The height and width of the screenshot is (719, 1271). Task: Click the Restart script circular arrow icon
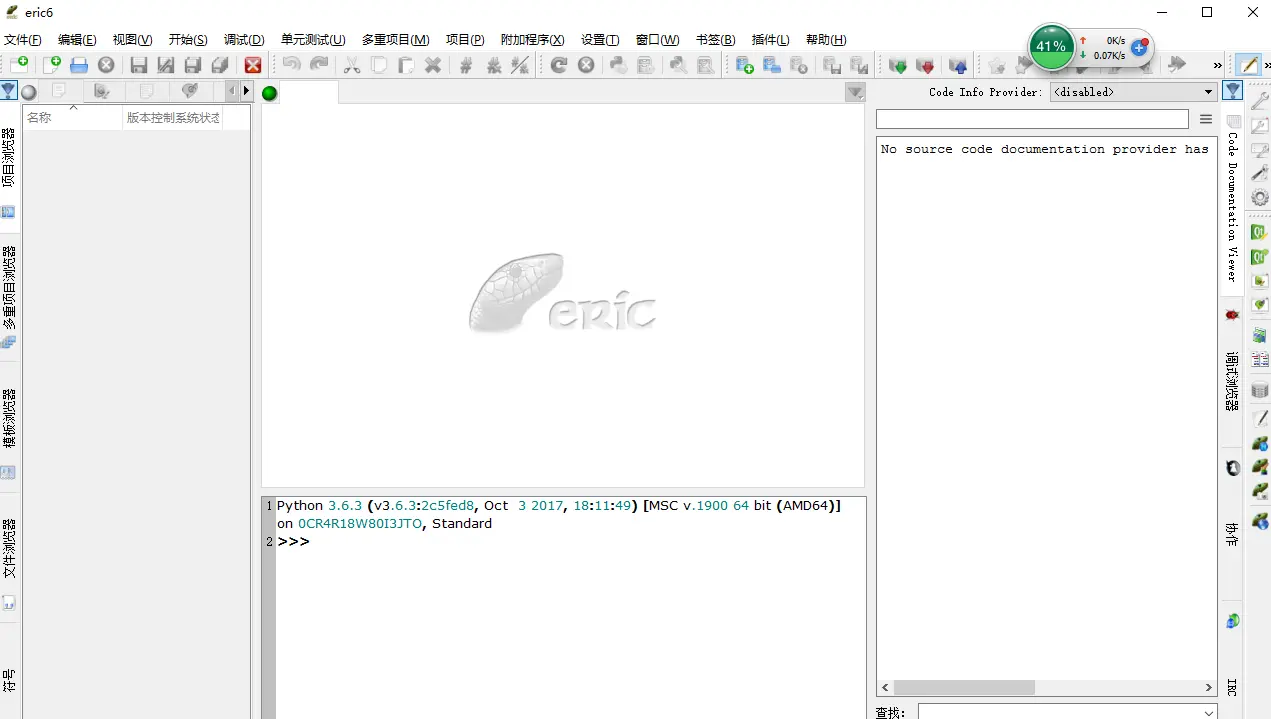pyautogui.click(x=559, y=65)
